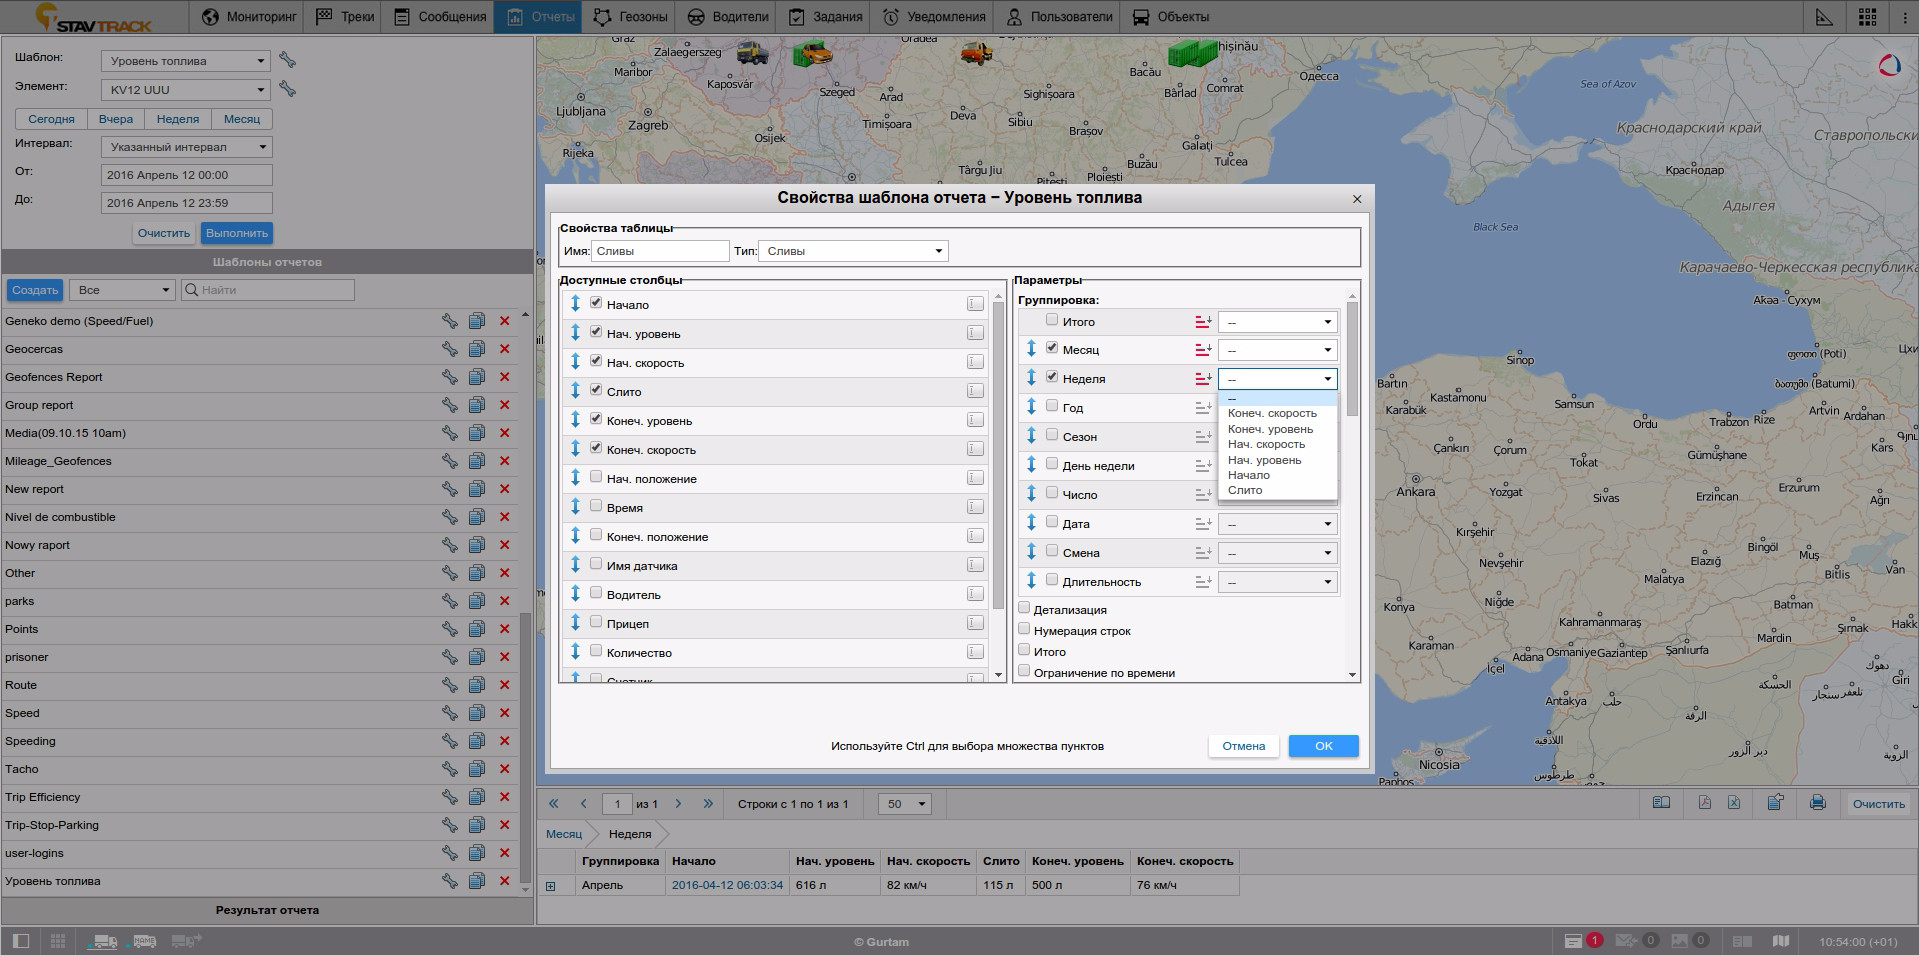The width and height of the screenshot is (1919, 955).
Task: Edit template wrench next to Шаблон dropdown
Action: [x=288, y=61]
